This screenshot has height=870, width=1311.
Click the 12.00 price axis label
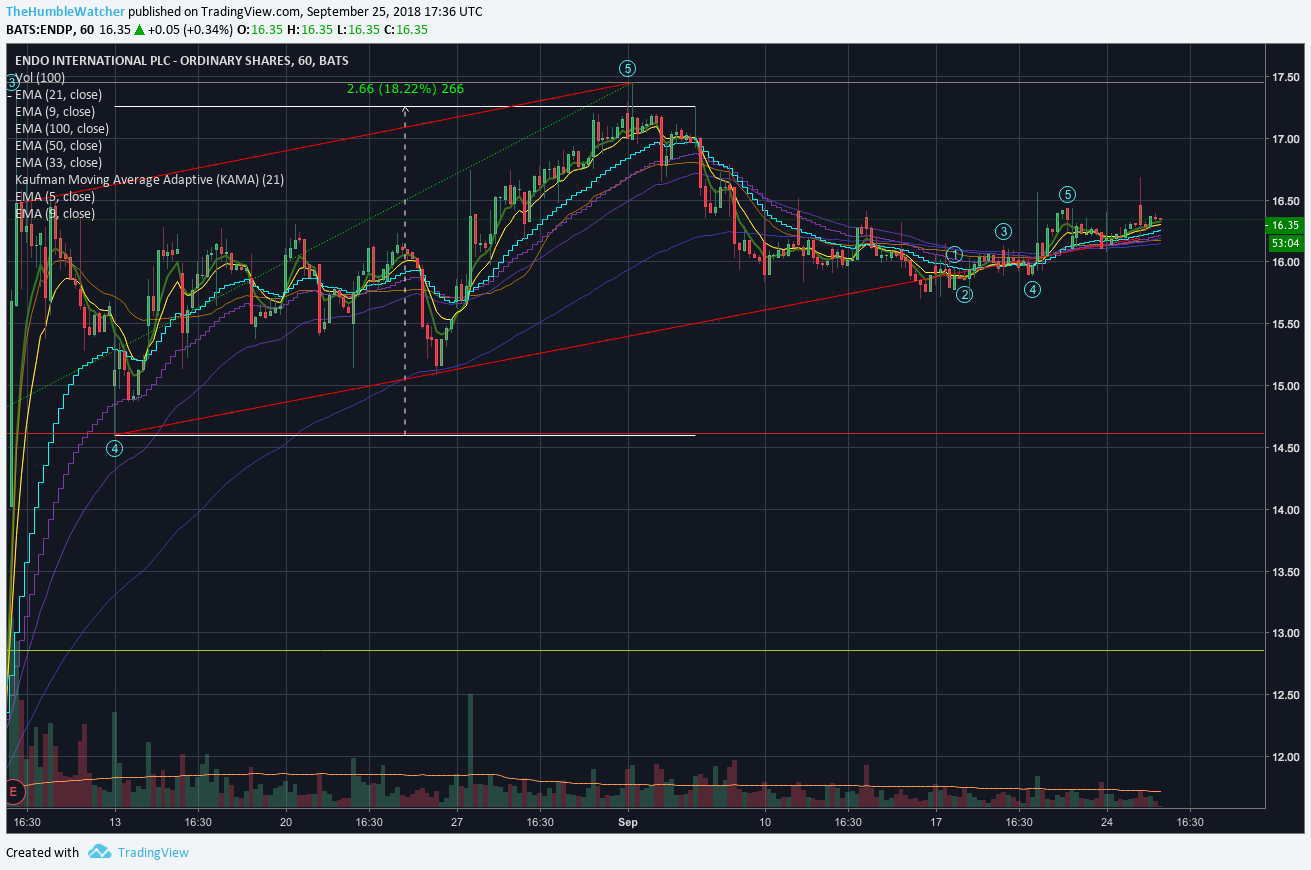point(1285,757)
